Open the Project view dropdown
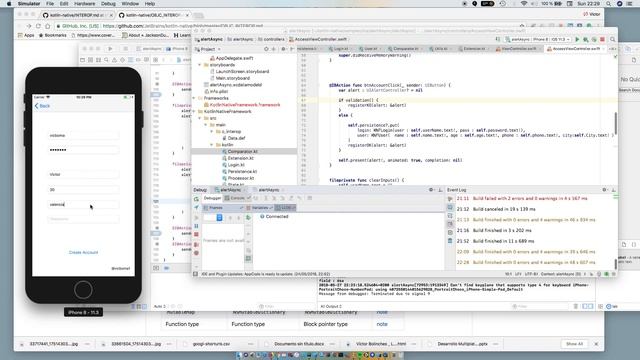Viewport: 640px width, 360px height. pos(208,49)
